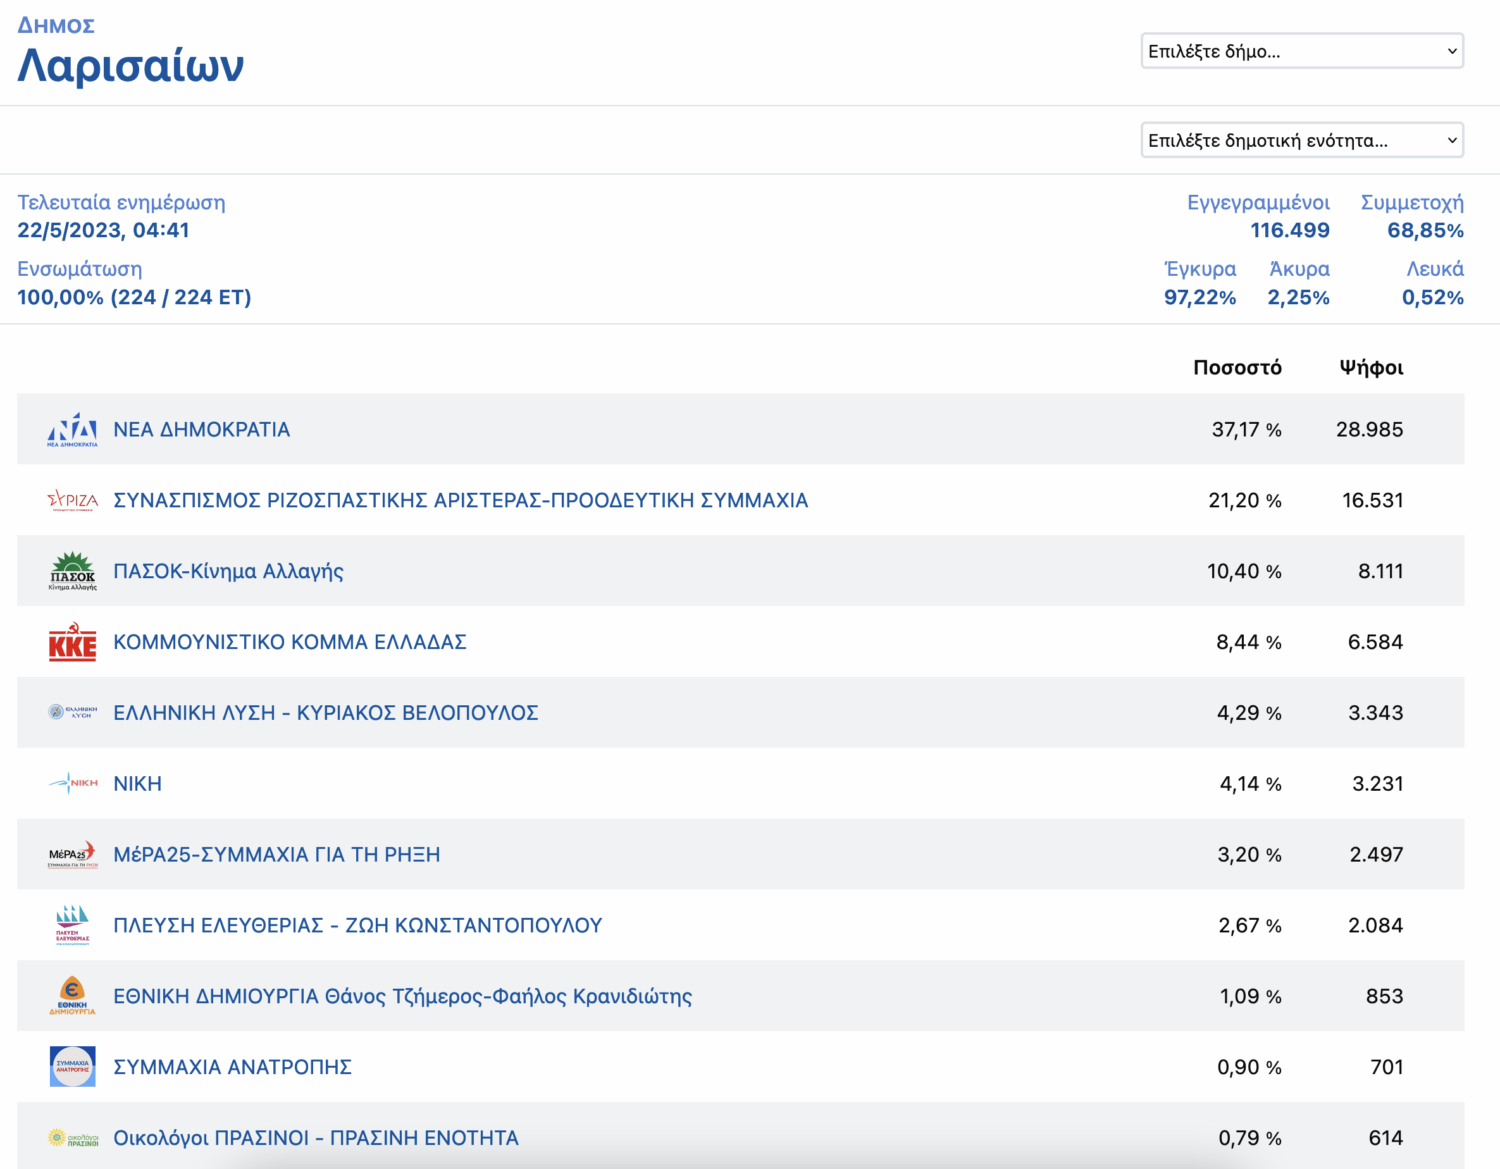Screen dimensions: 1500x1169
Task: Open ΜέΡΑ25-ΣΥΜΜΑΧΙΑ ΓΙΑ ΤΗ ΡΗΞΗ link
Action: [x=277, y=855]
